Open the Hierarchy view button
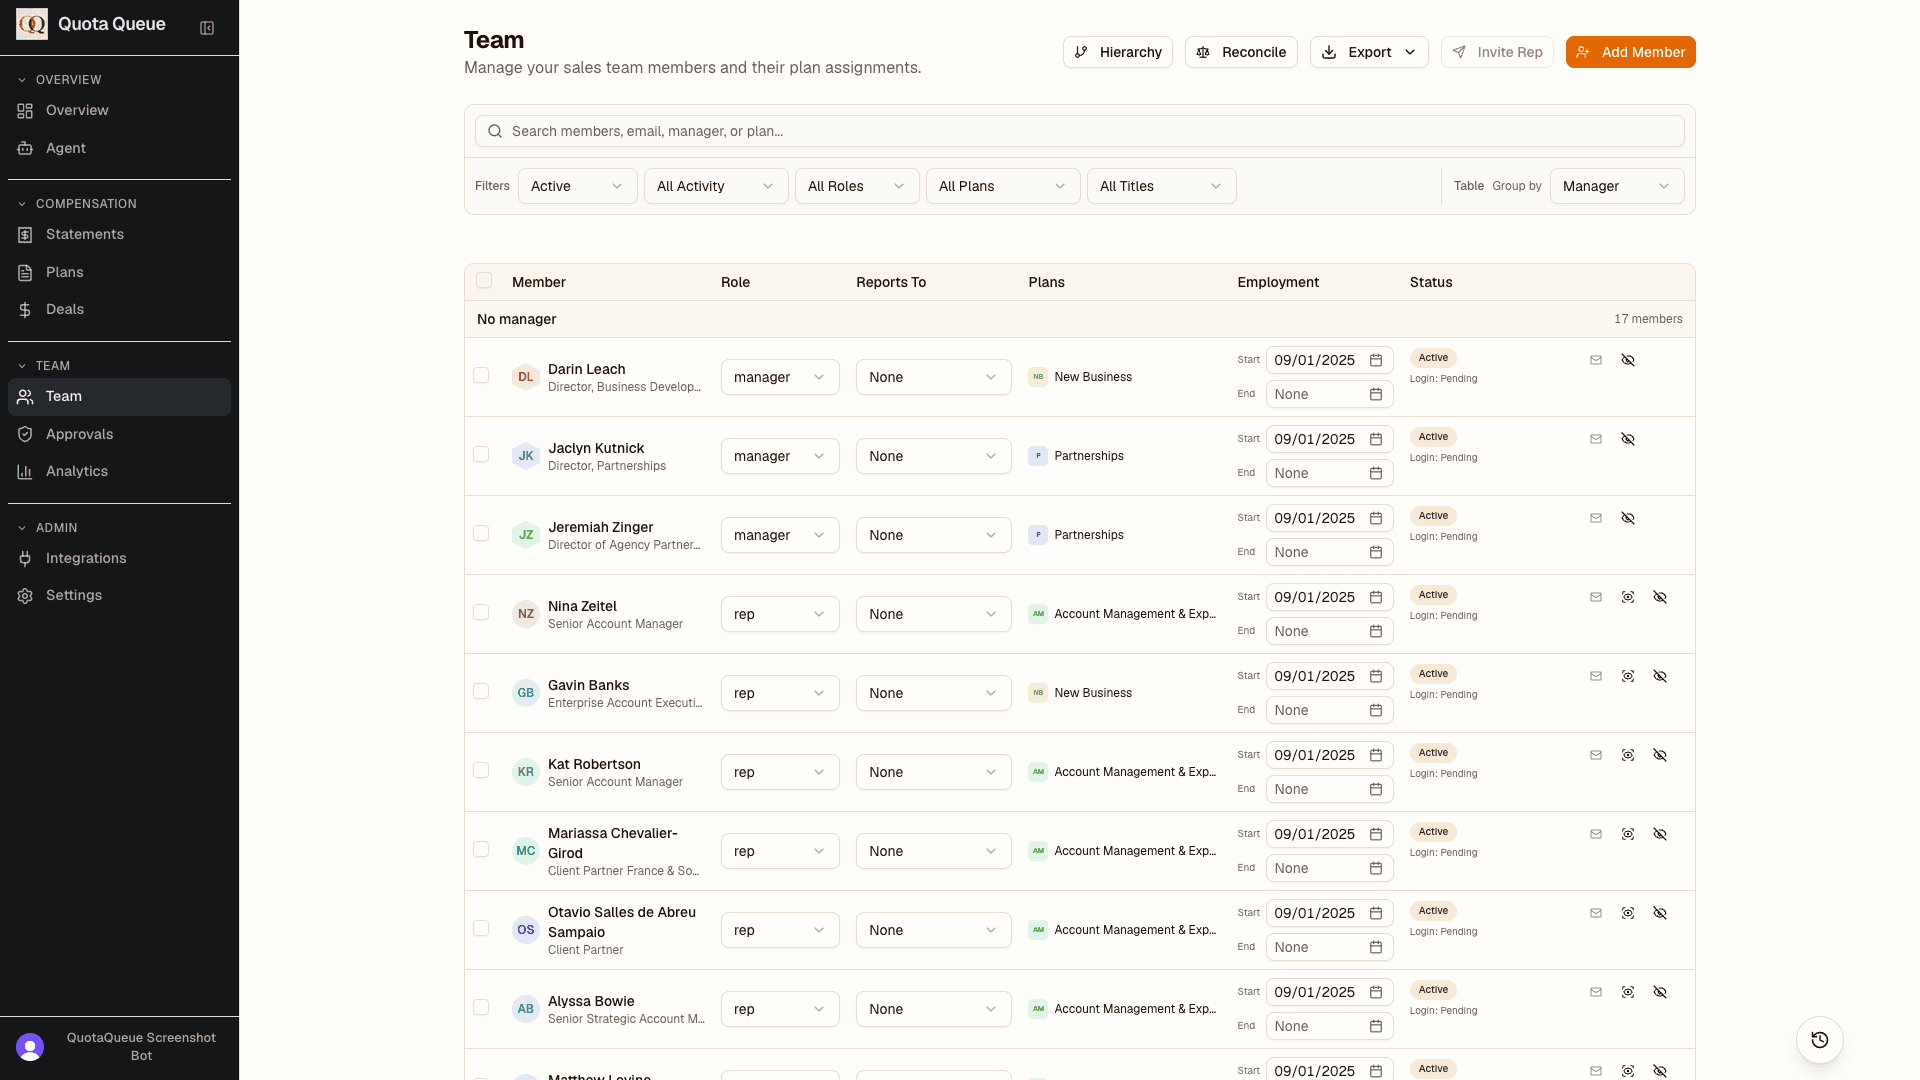The image size is (1920, 1080). 1117,52
